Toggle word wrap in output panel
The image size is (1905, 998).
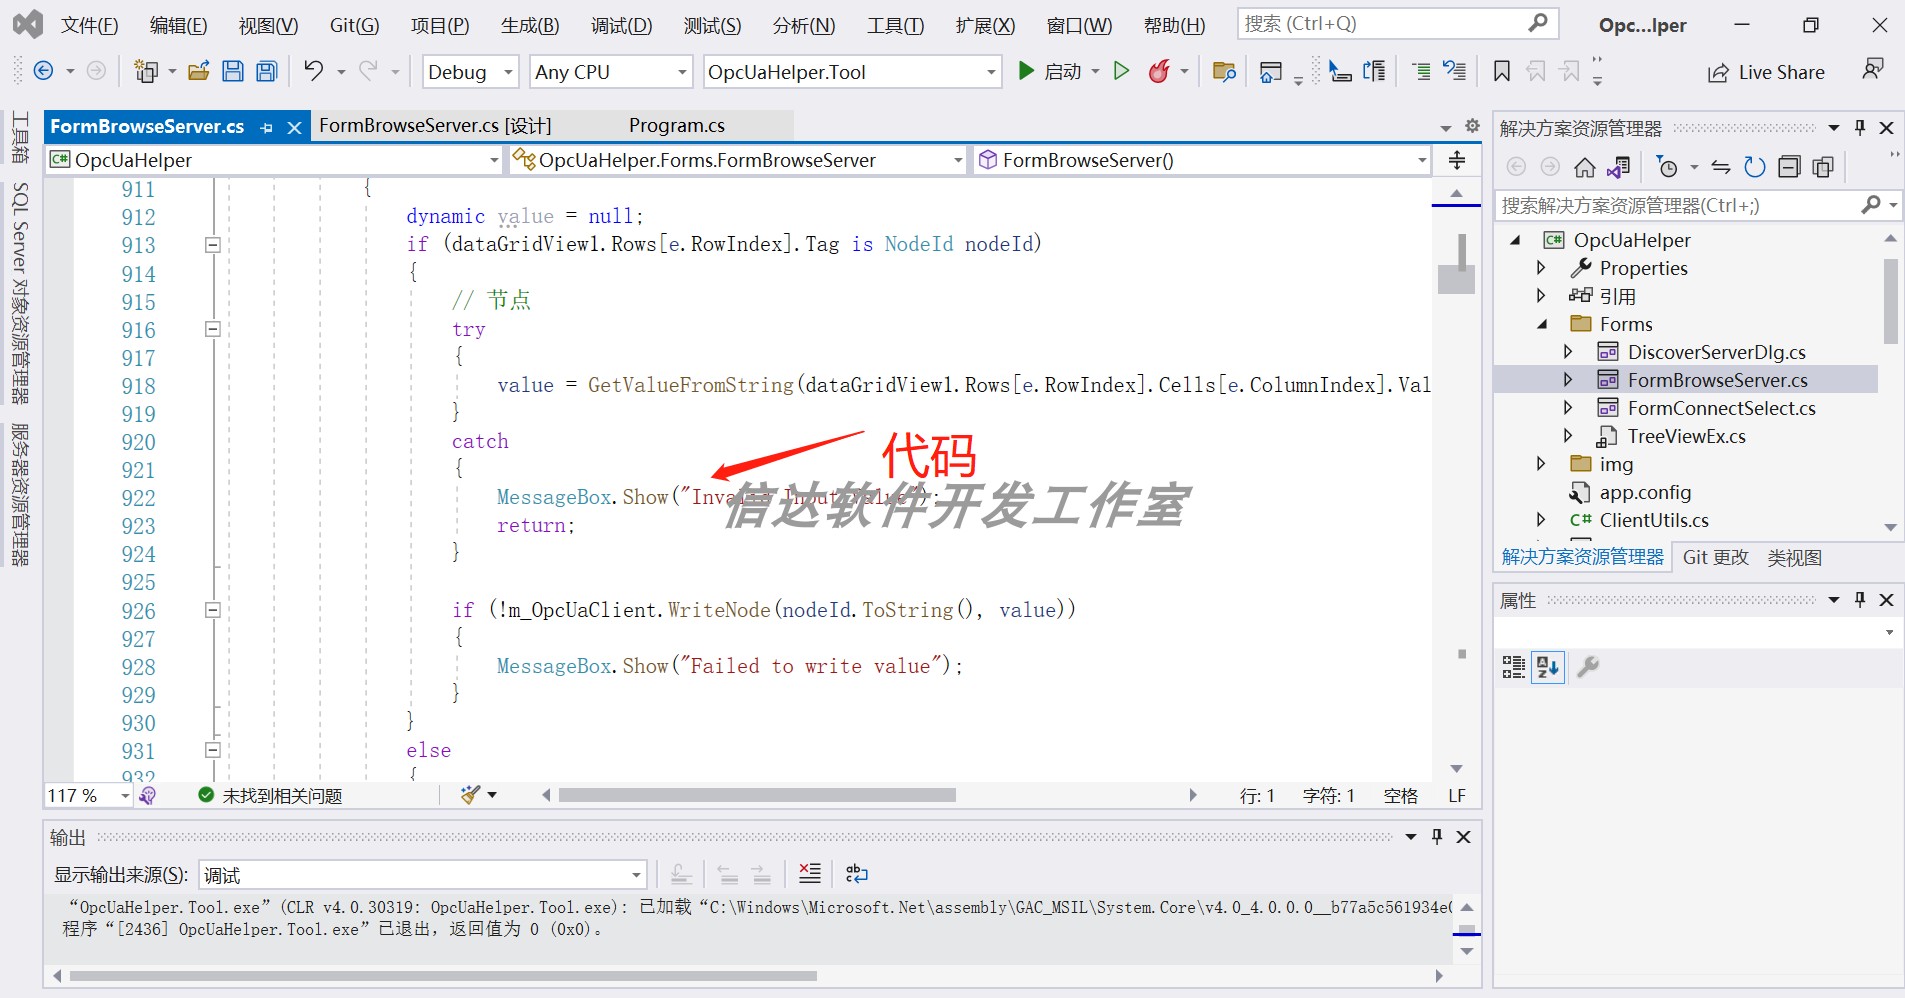(x=857, y=874)
